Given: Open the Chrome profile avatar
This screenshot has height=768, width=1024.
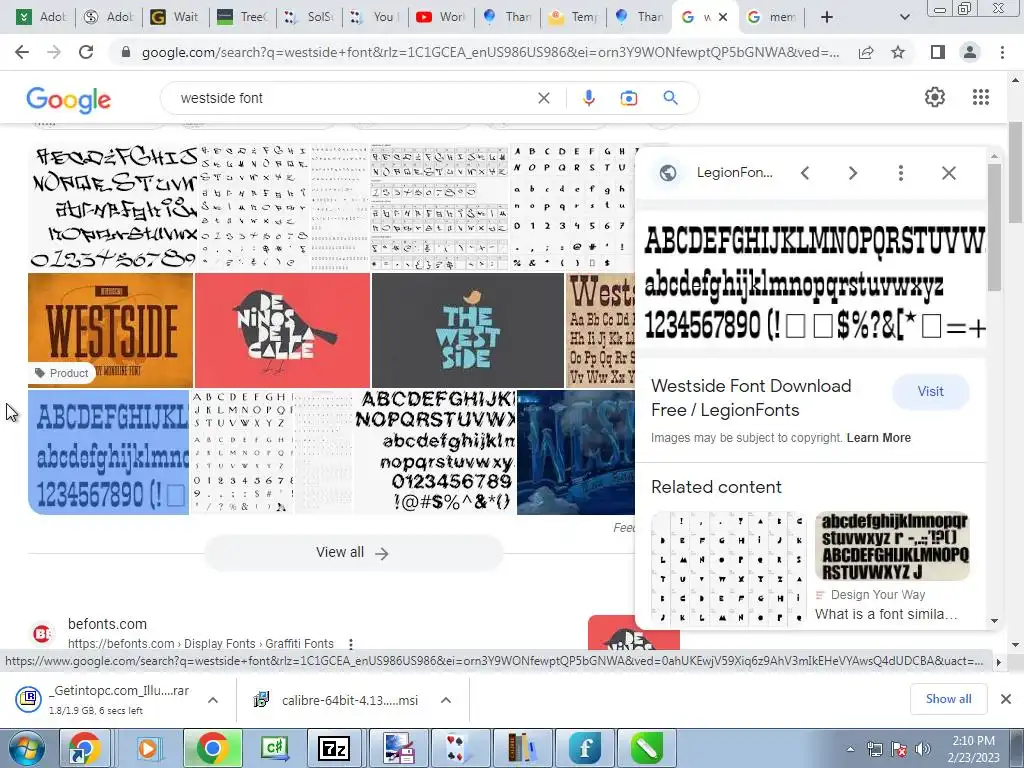Looking at the screenshot, I should tap(970, 52).
